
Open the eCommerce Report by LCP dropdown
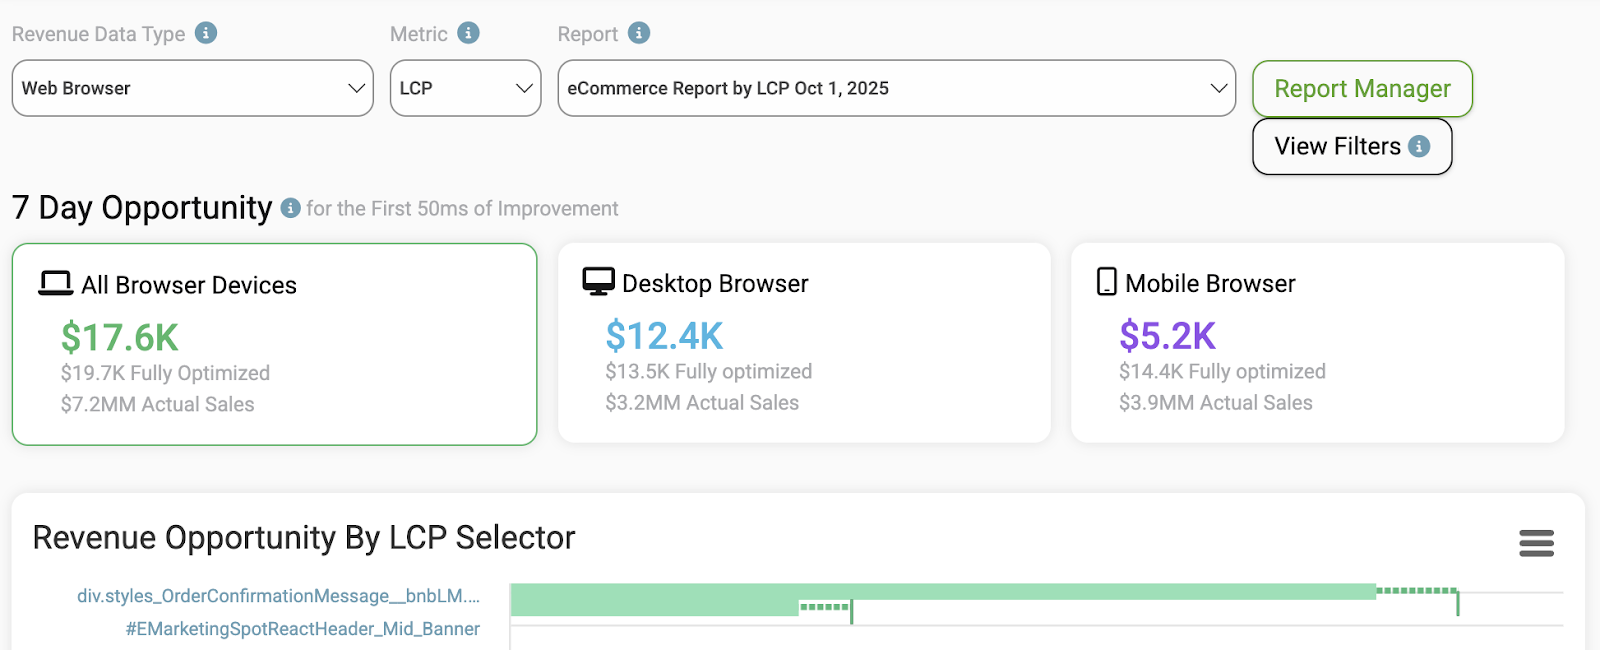click(x=896, y=88)
